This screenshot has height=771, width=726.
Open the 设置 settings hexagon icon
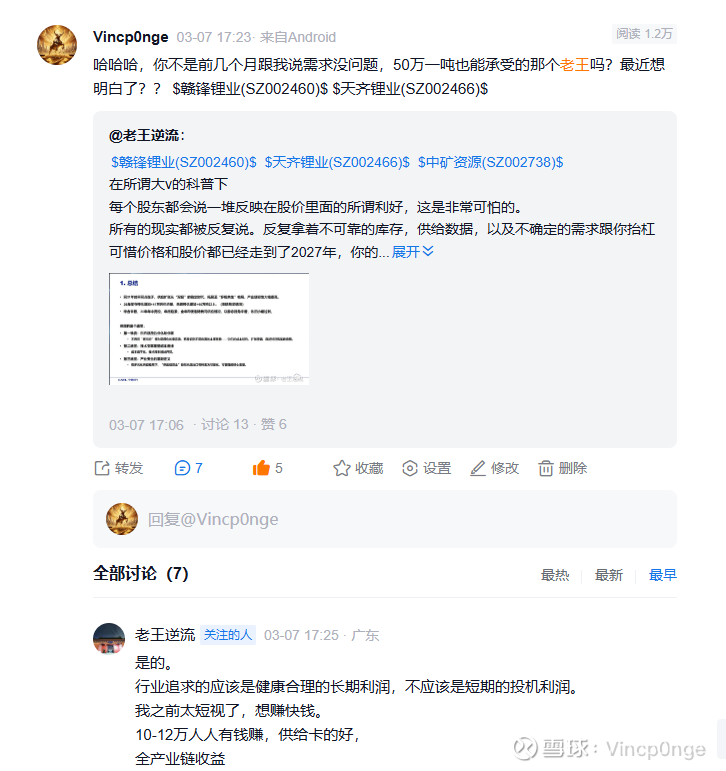click(410, 468)
